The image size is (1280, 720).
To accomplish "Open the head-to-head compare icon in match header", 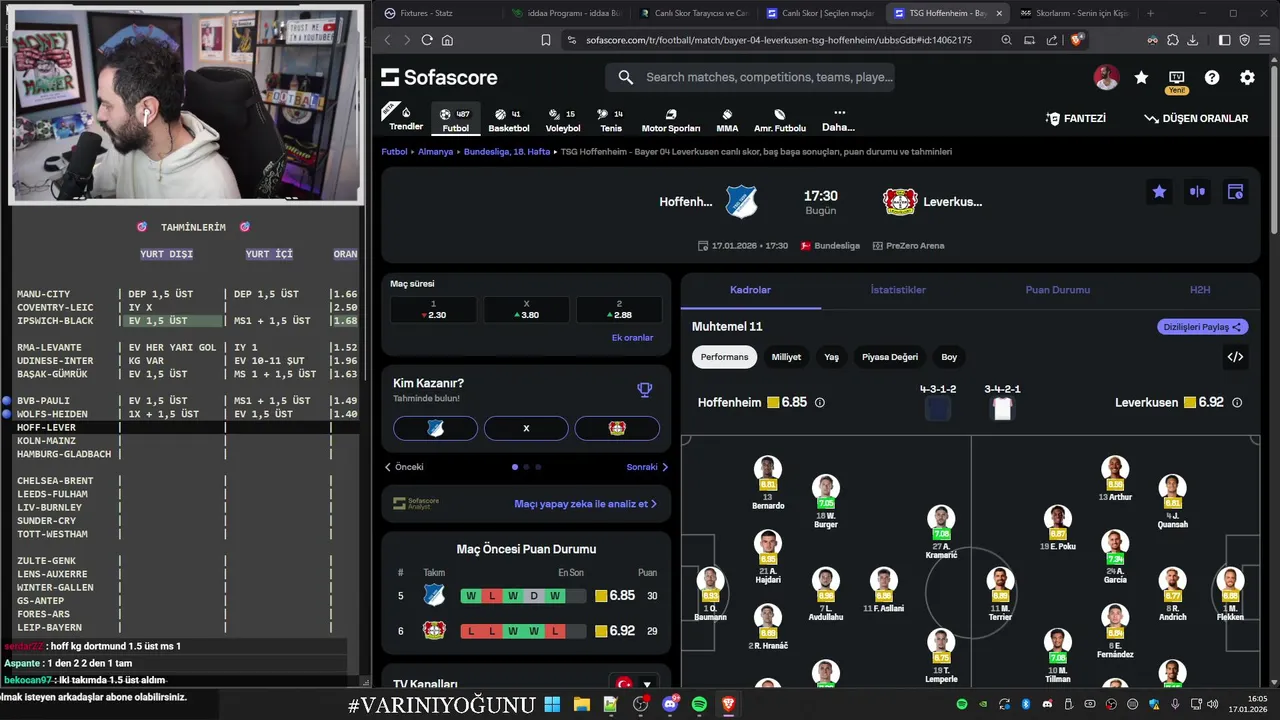I will pos(1197,192).
